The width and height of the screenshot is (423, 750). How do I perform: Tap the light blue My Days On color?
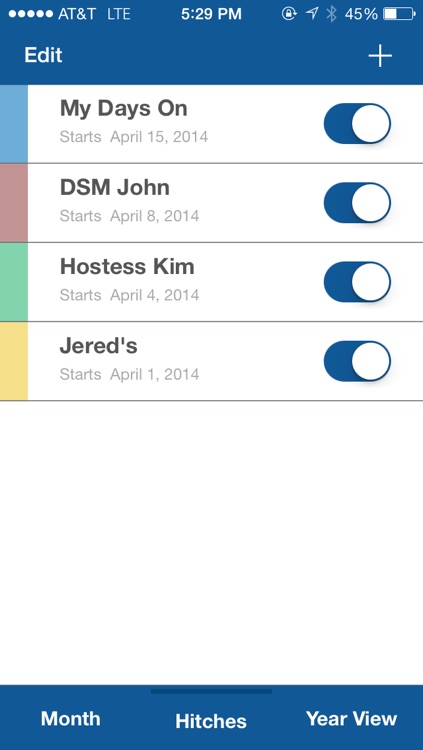[x=14, y=124]
